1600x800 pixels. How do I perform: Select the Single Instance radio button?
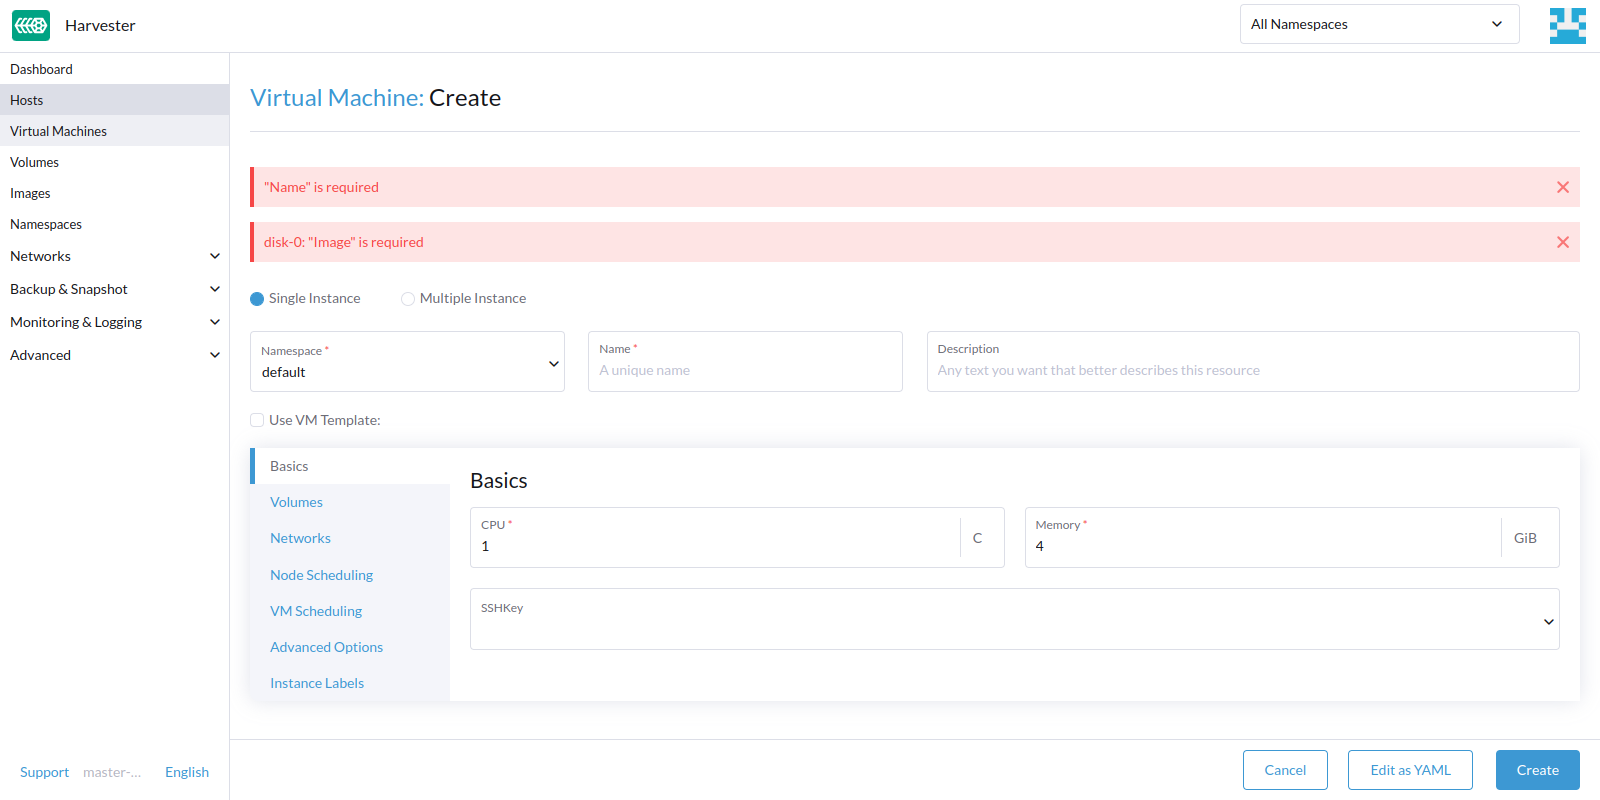coord(257,299)
